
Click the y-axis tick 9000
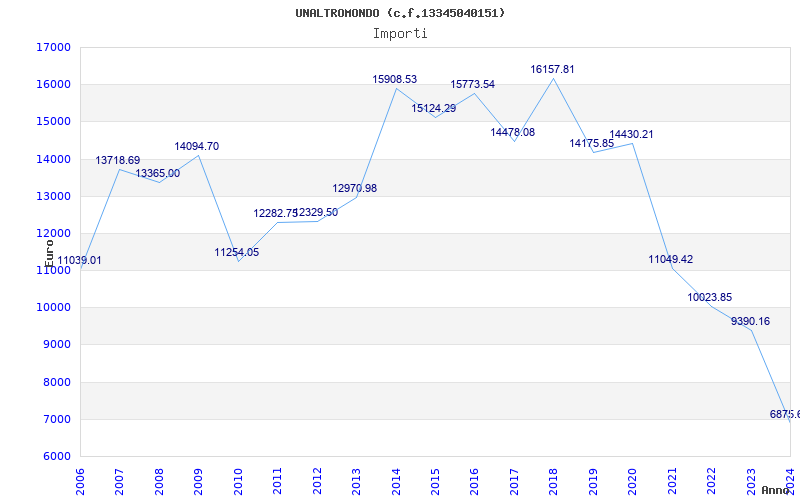pos(56,345)
